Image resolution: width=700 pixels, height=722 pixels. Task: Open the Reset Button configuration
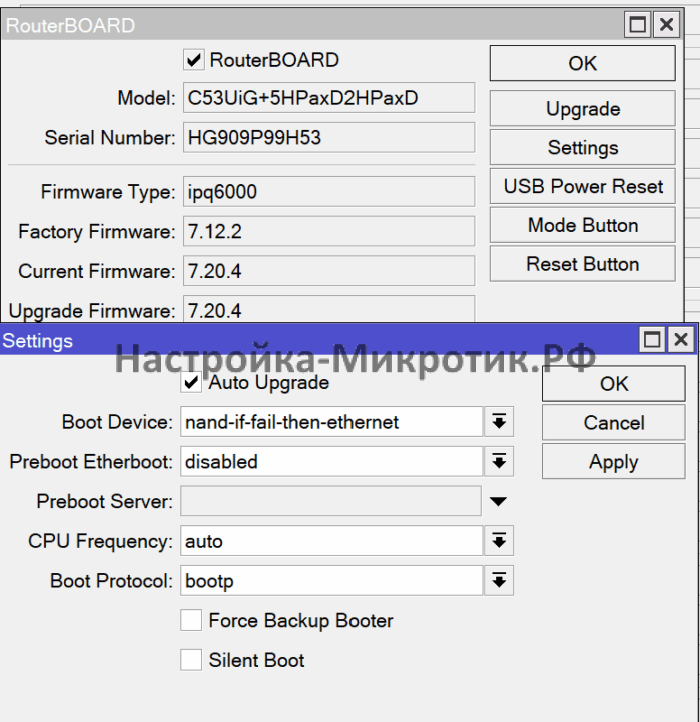[582, 265]
